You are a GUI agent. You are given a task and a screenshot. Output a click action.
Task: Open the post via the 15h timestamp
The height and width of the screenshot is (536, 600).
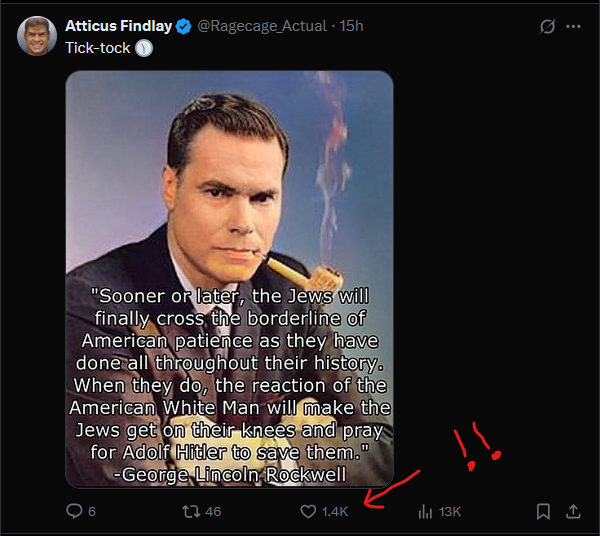click(x=351, y=26)
